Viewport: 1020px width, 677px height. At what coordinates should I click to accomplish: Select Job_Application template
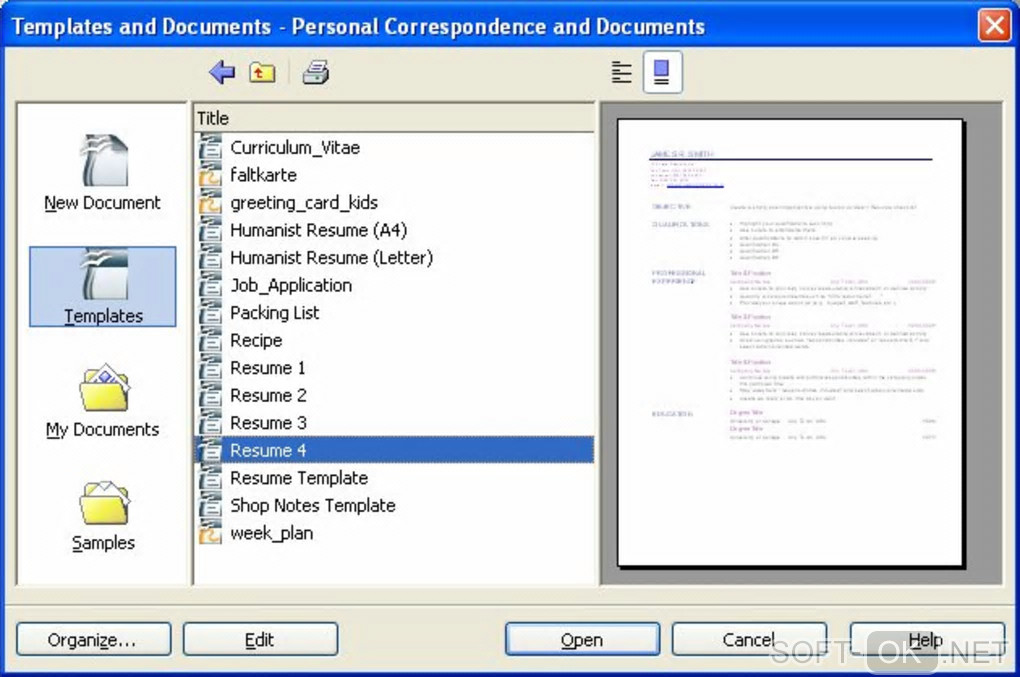pyautogui.click(x=394, y=285)
